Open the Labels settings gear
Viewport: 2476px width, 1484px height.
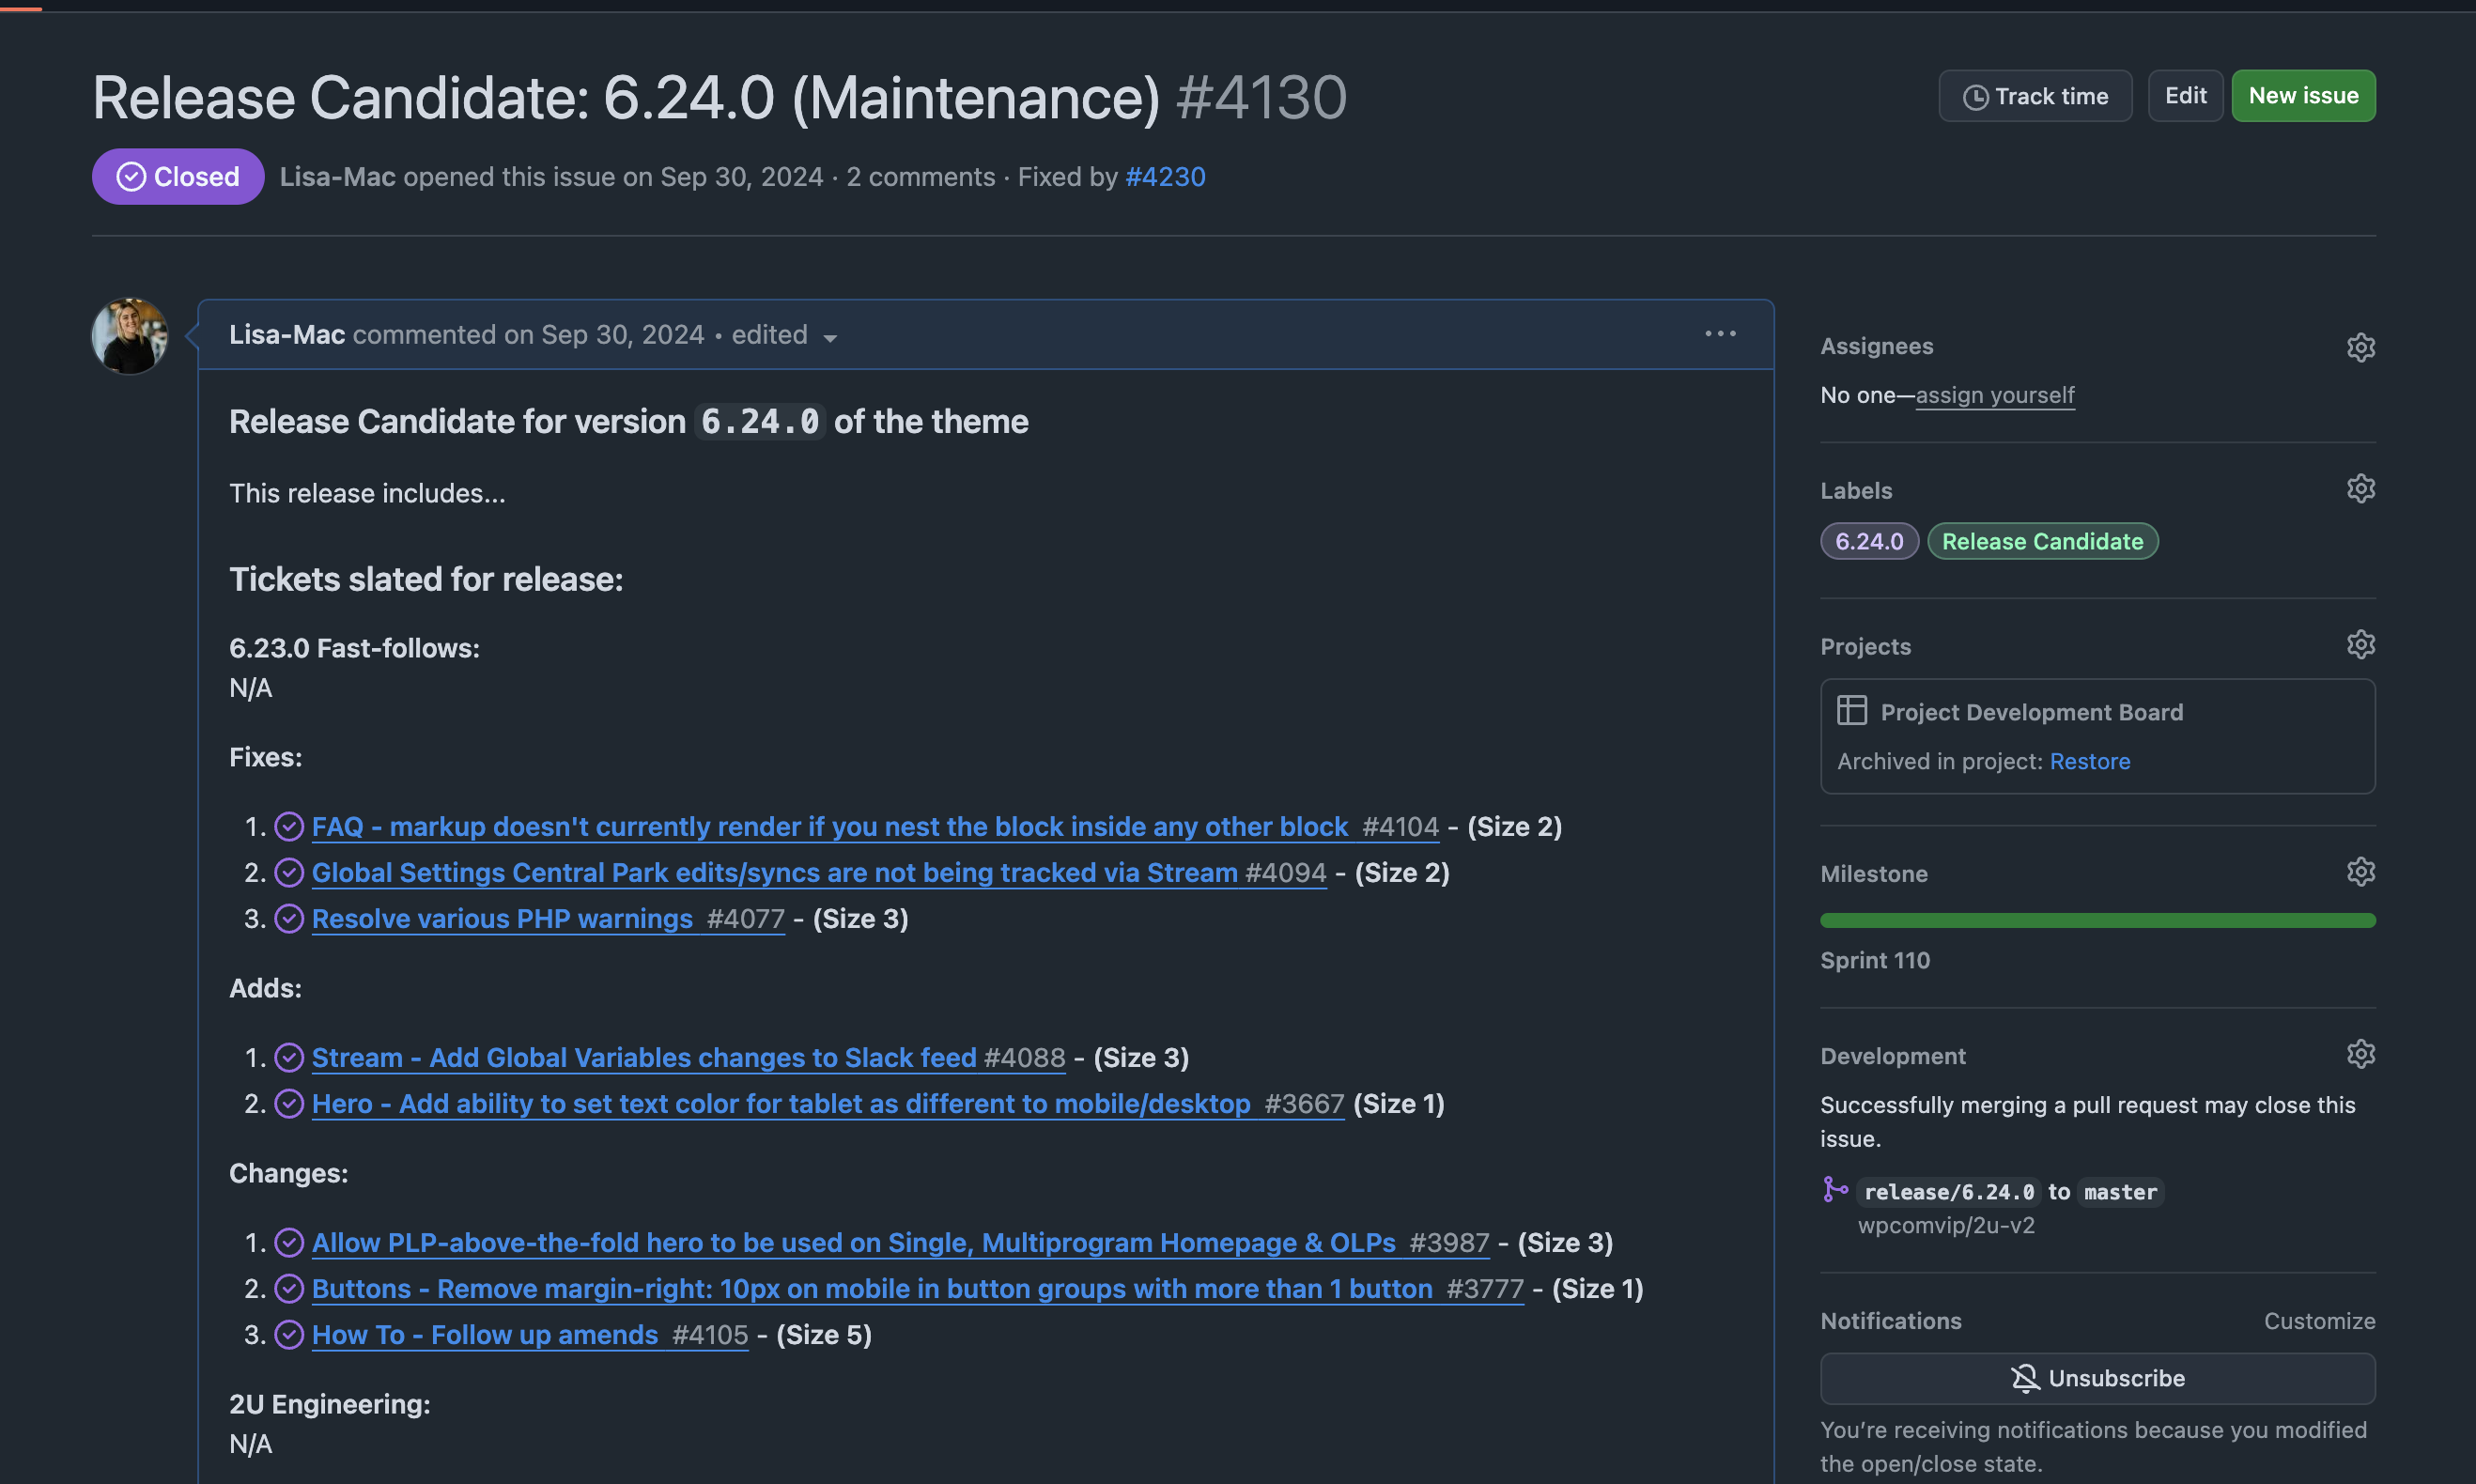pyautogui.click(x=2360, y=489)
